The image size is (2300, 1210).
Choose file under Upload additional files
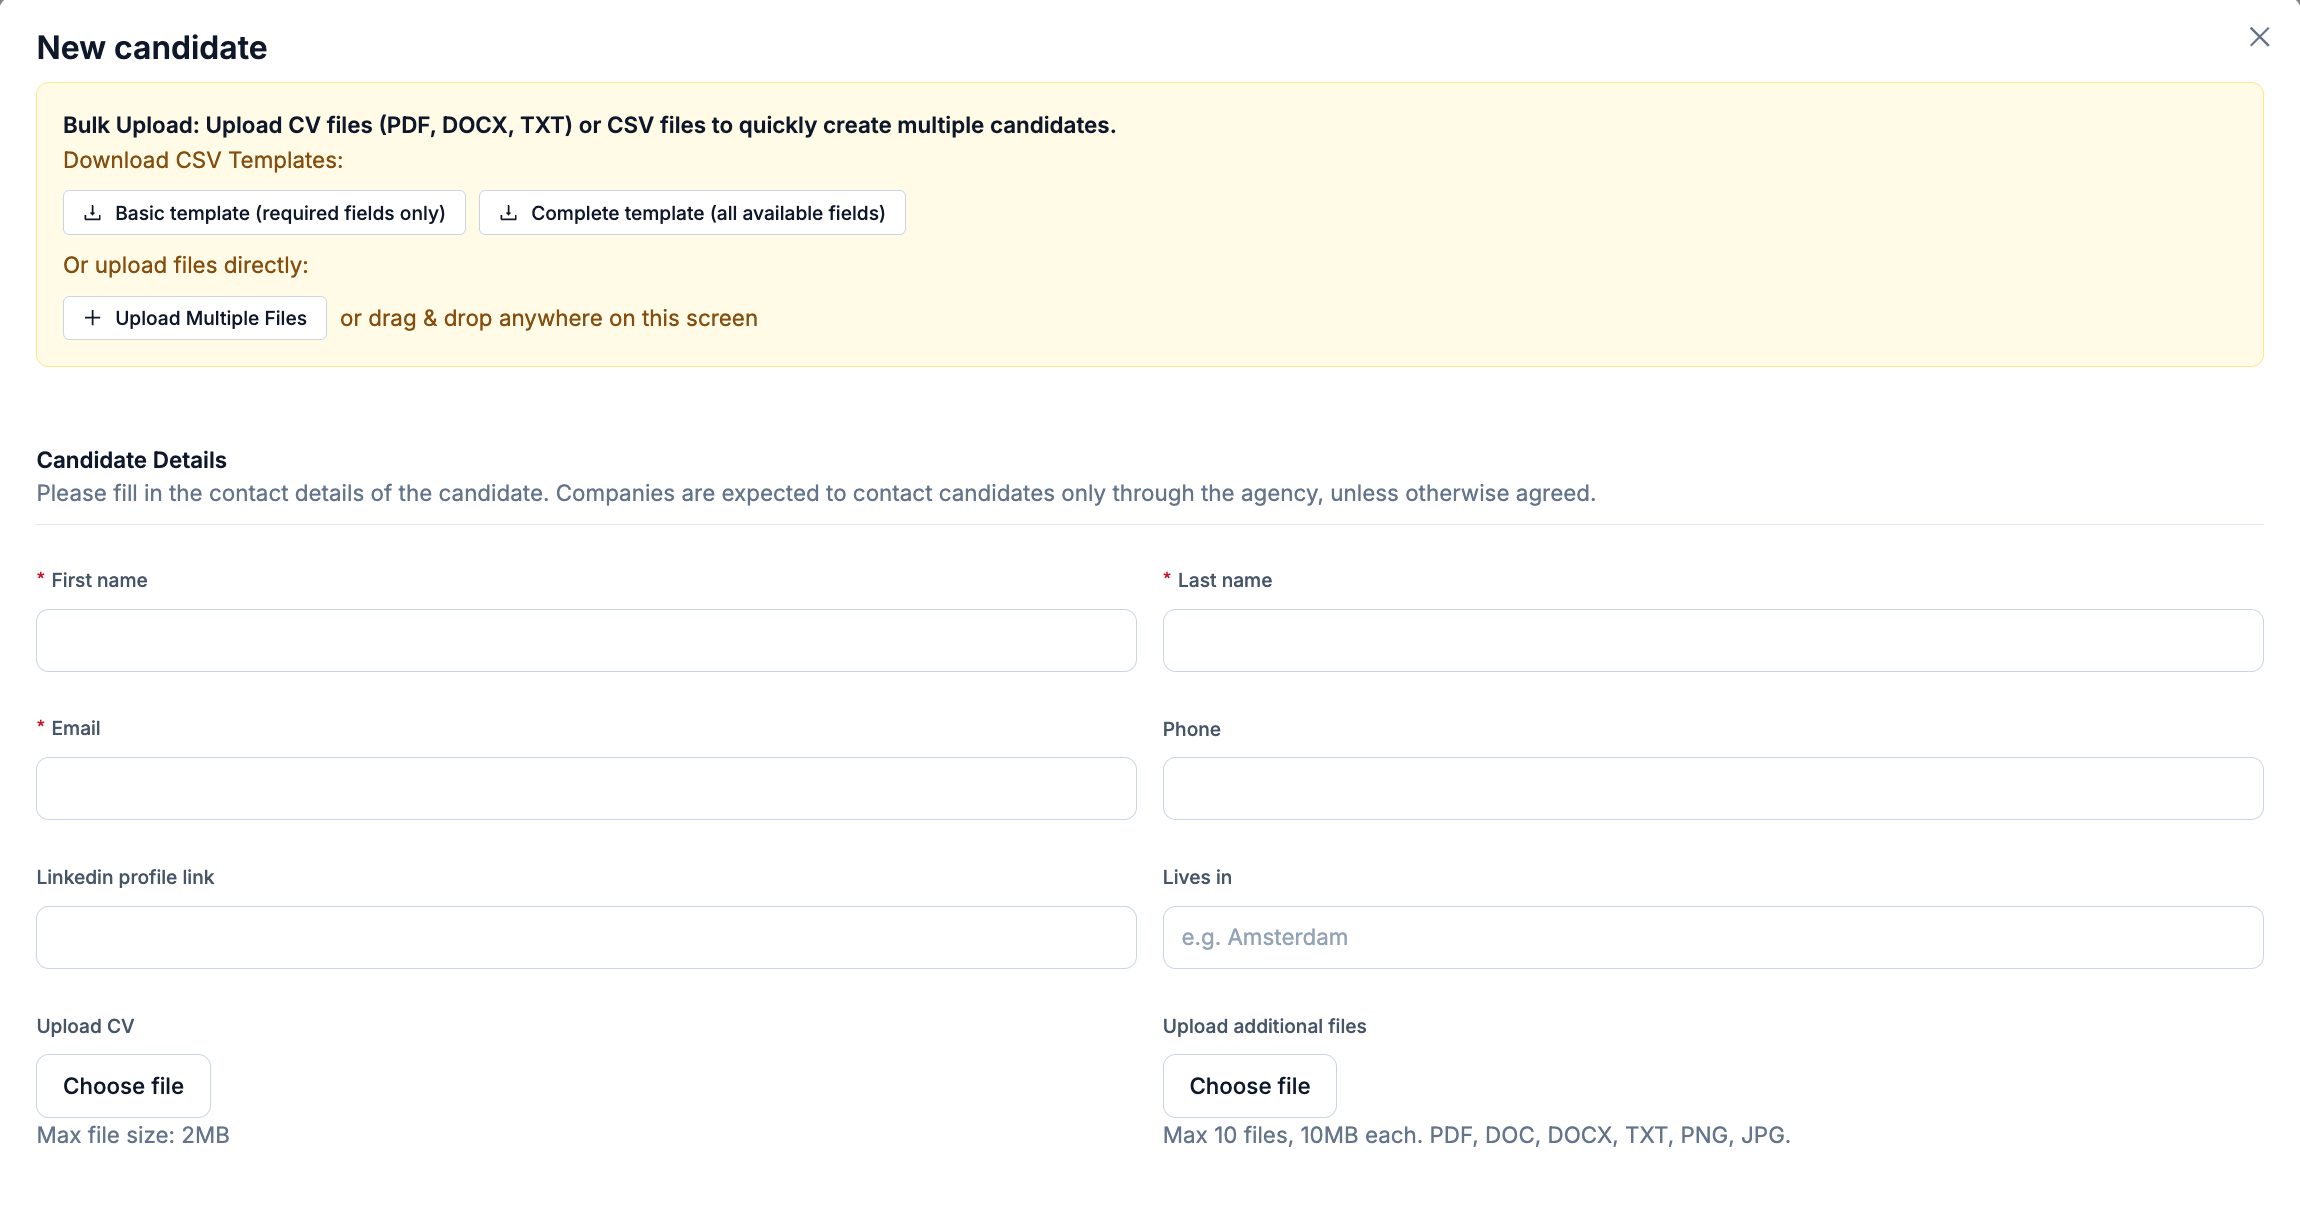(1250, 1086)
